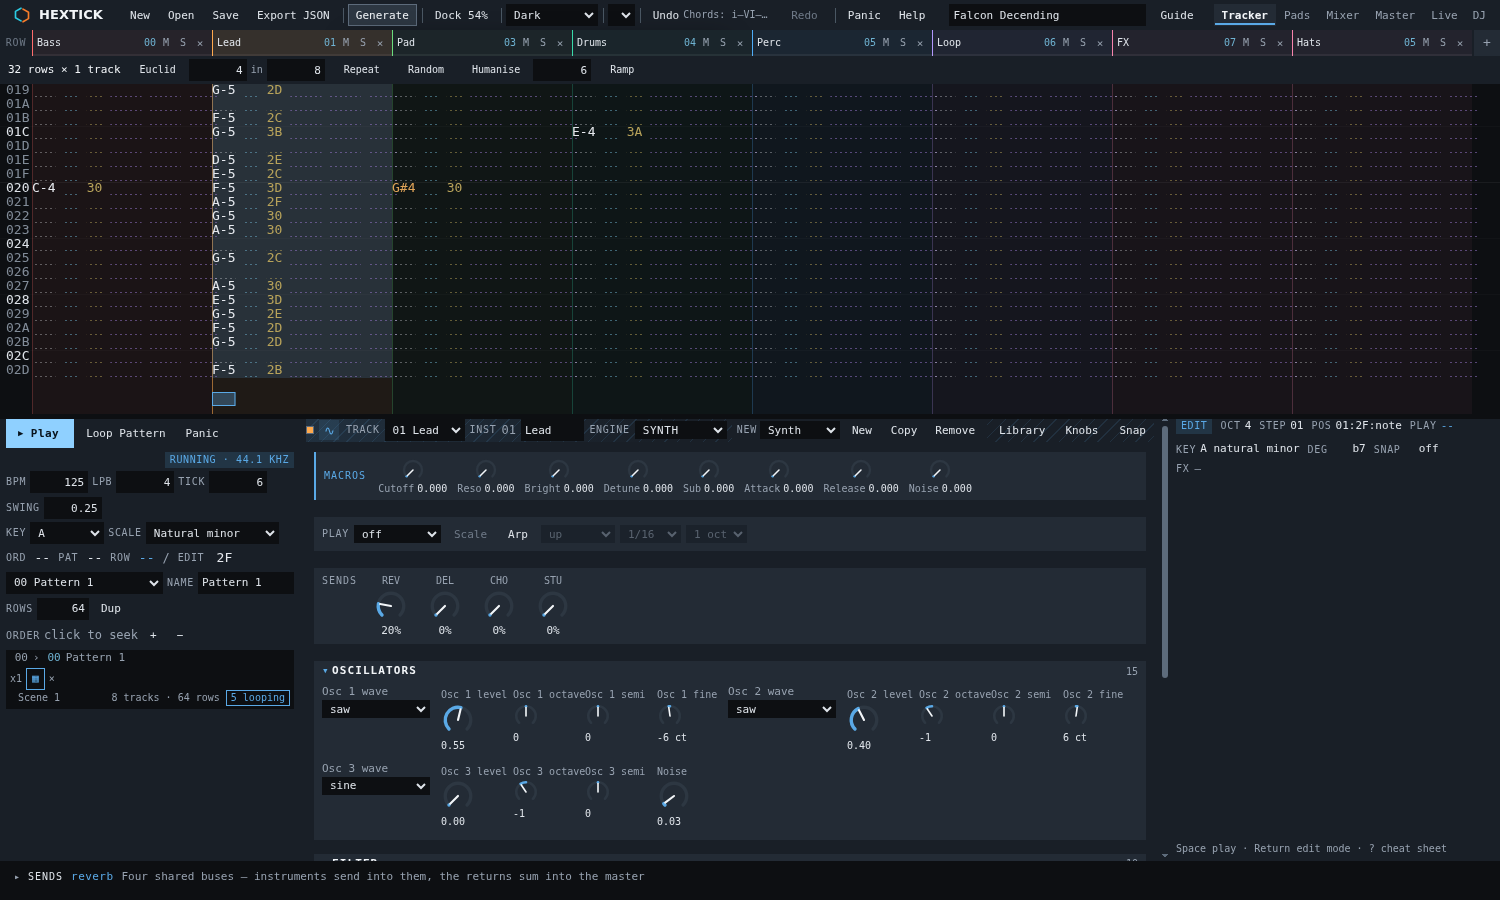
Task: Switch to the Pads tab
Action: pyautogui.click(x=1296, y=15)
